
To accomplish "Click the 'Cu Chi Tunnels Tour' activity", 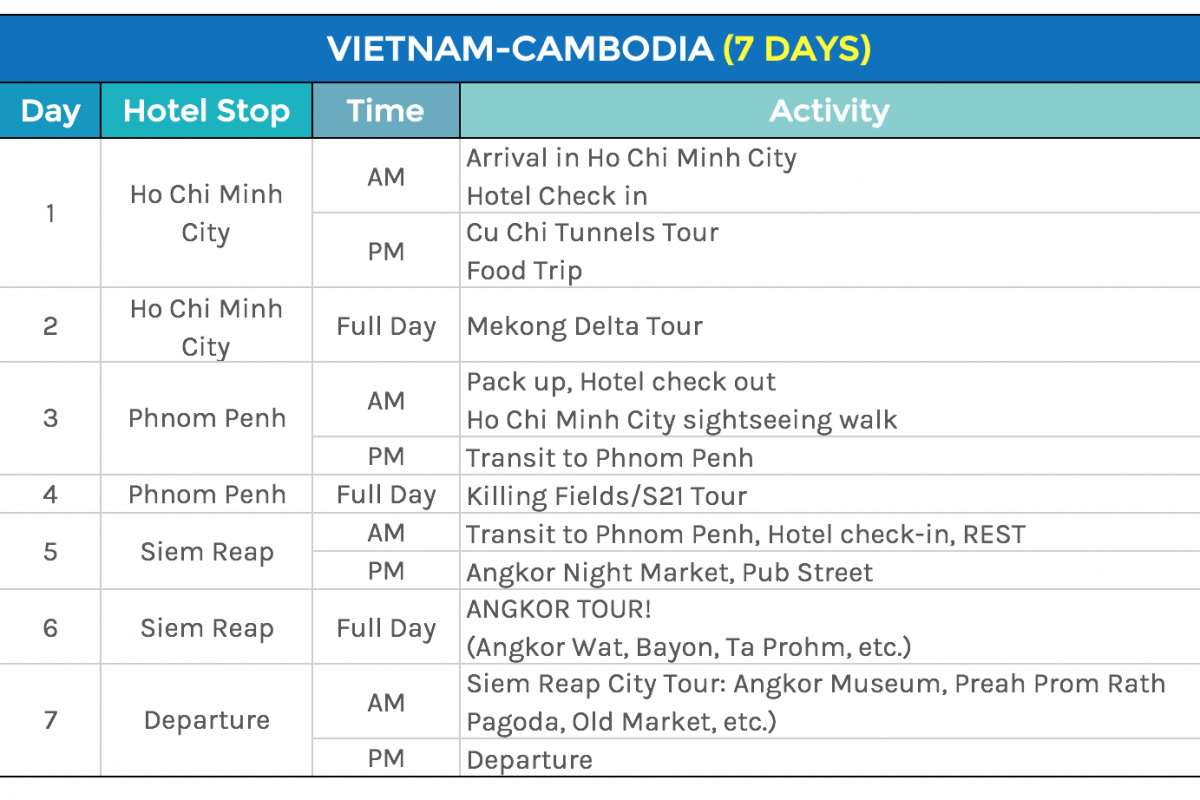I will [x=592, y=233].
